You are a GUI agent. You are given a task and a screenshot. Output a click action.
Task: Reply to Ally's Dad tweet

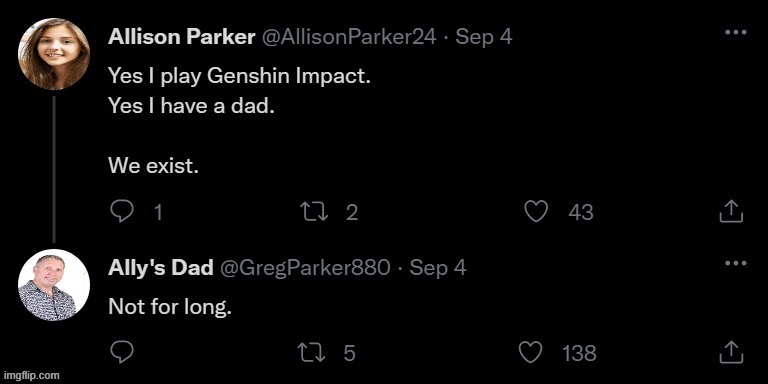121,352
